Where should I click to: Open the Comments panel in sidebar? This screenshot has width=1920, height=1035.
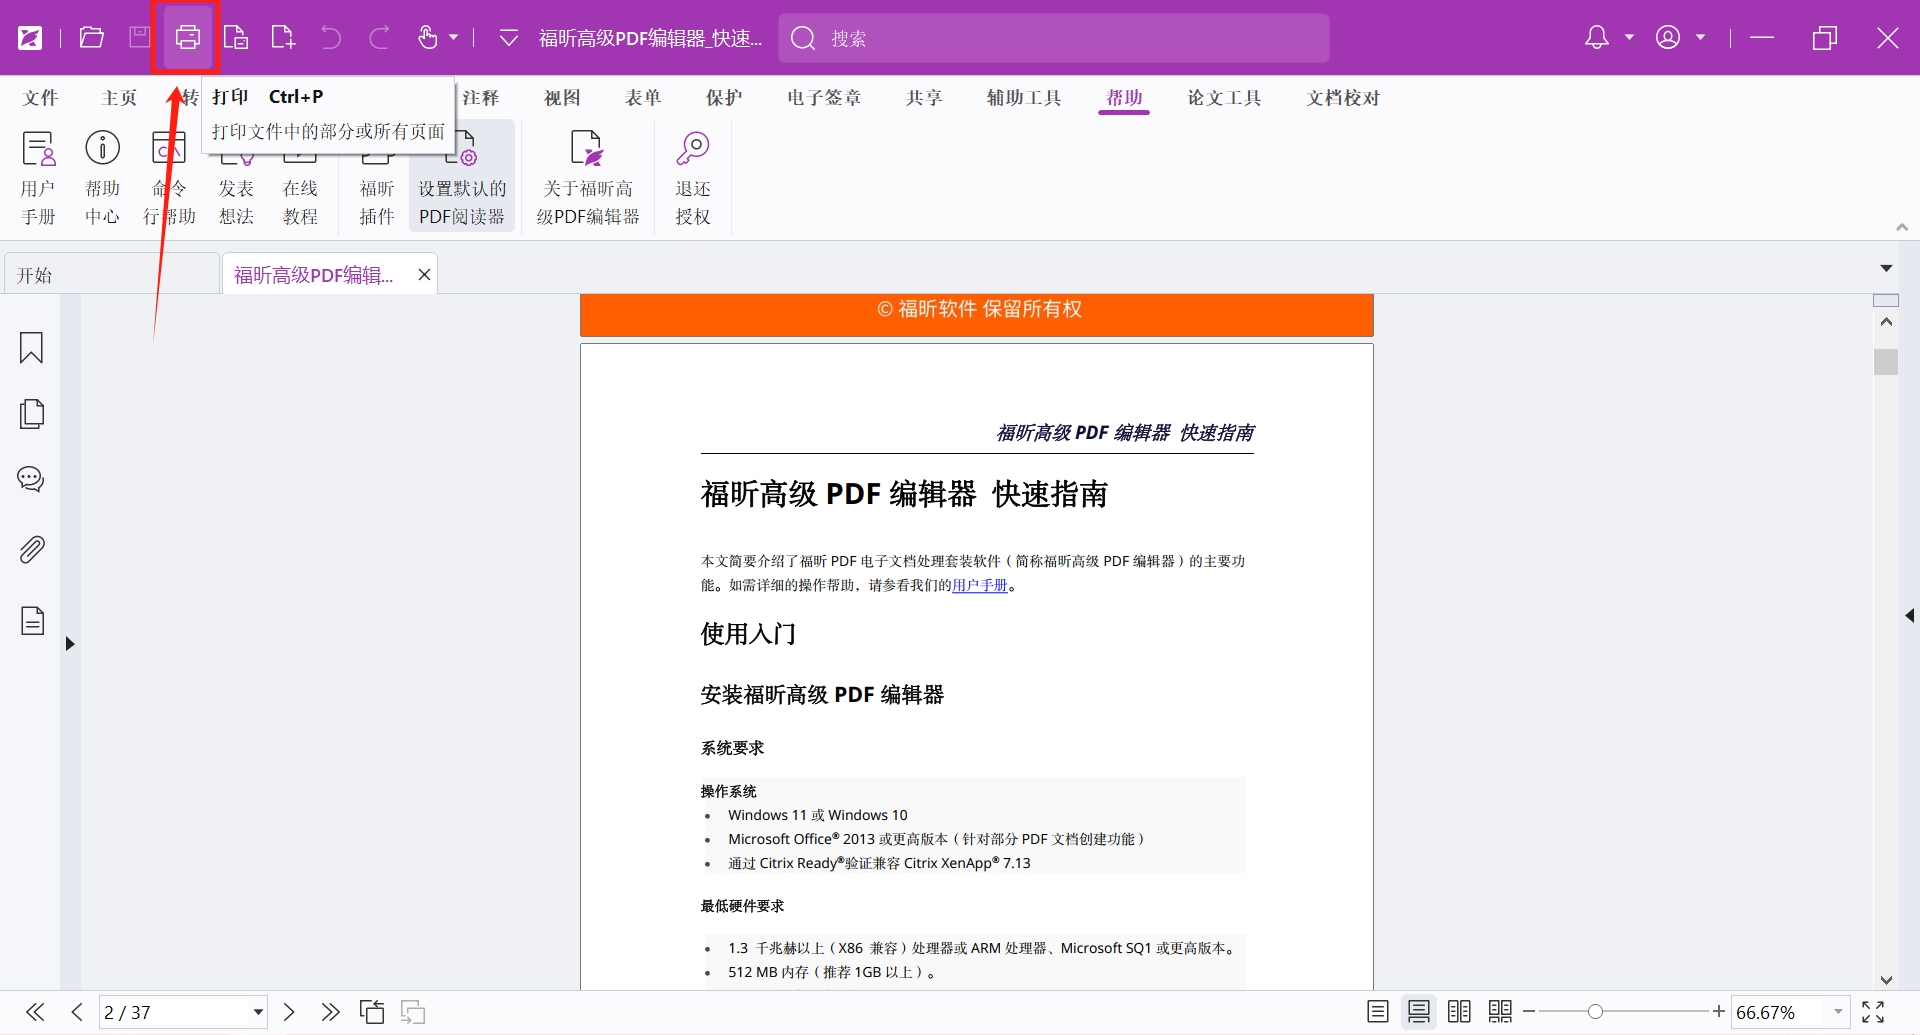pyautogui.click(x=31, y=479)
